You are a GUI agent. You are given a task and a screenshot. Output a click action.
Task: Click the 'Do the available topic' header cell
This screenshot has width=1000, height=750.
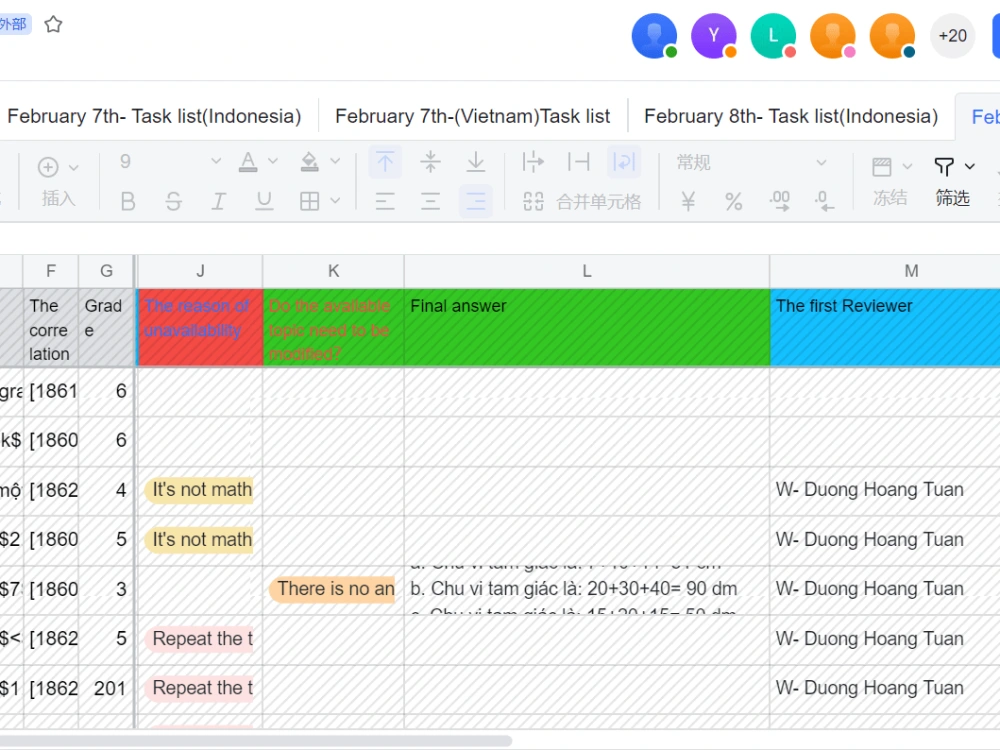click(334, 328)
